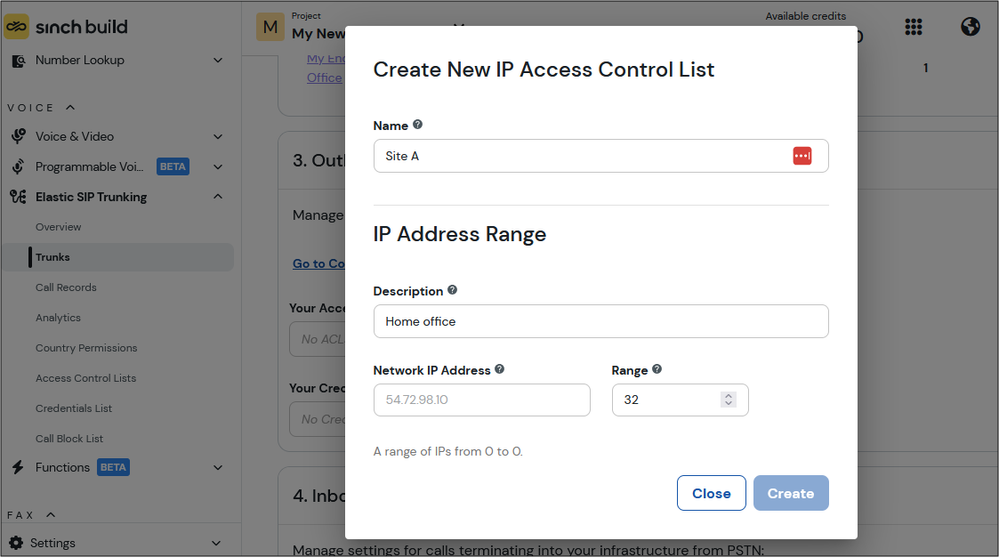This screenshot has height=558, width=999.
Task: Click the Programmable Voice icon
Action: point(18,167)
